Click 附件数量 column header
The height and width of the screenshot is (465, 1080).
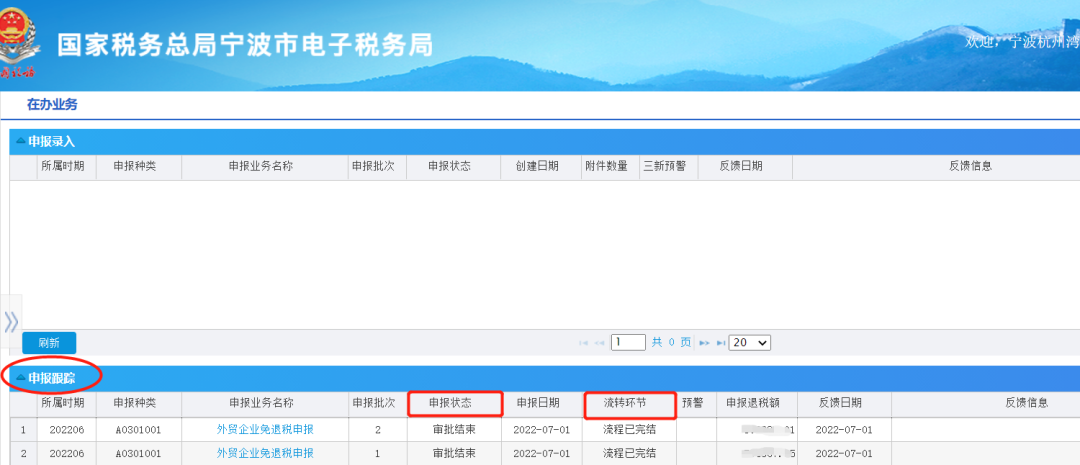(606, 166)
